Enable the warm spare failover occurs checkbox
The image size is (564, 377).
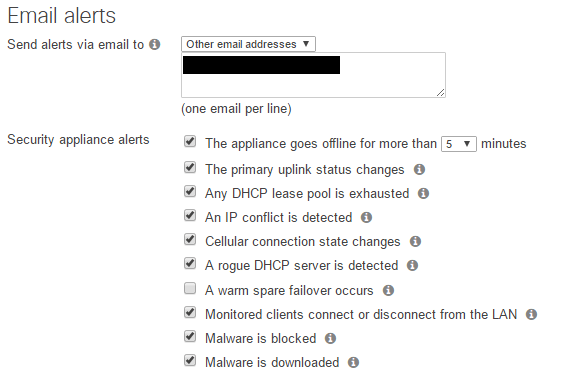tap(190, 289)
